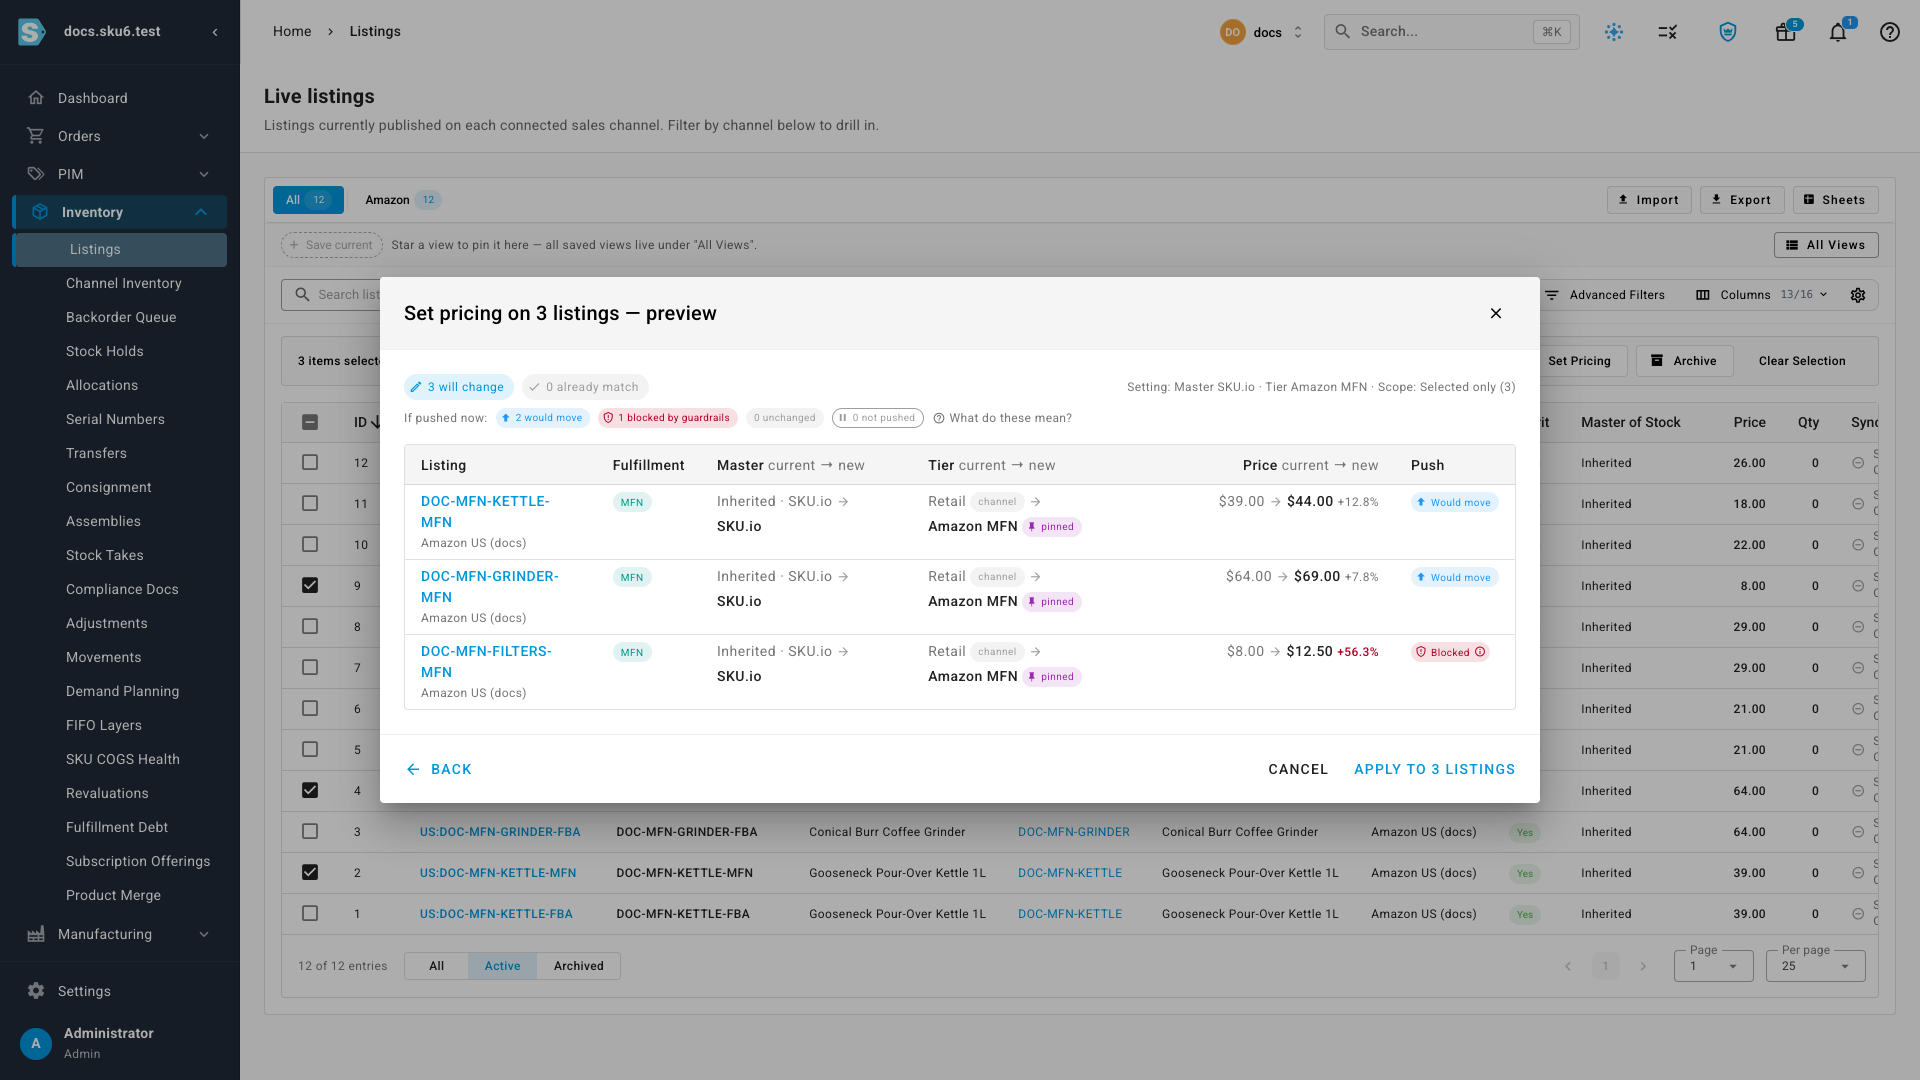Check the row 10 checkbox
The height and width of the screenshot is (1080, 1920).
310,544
